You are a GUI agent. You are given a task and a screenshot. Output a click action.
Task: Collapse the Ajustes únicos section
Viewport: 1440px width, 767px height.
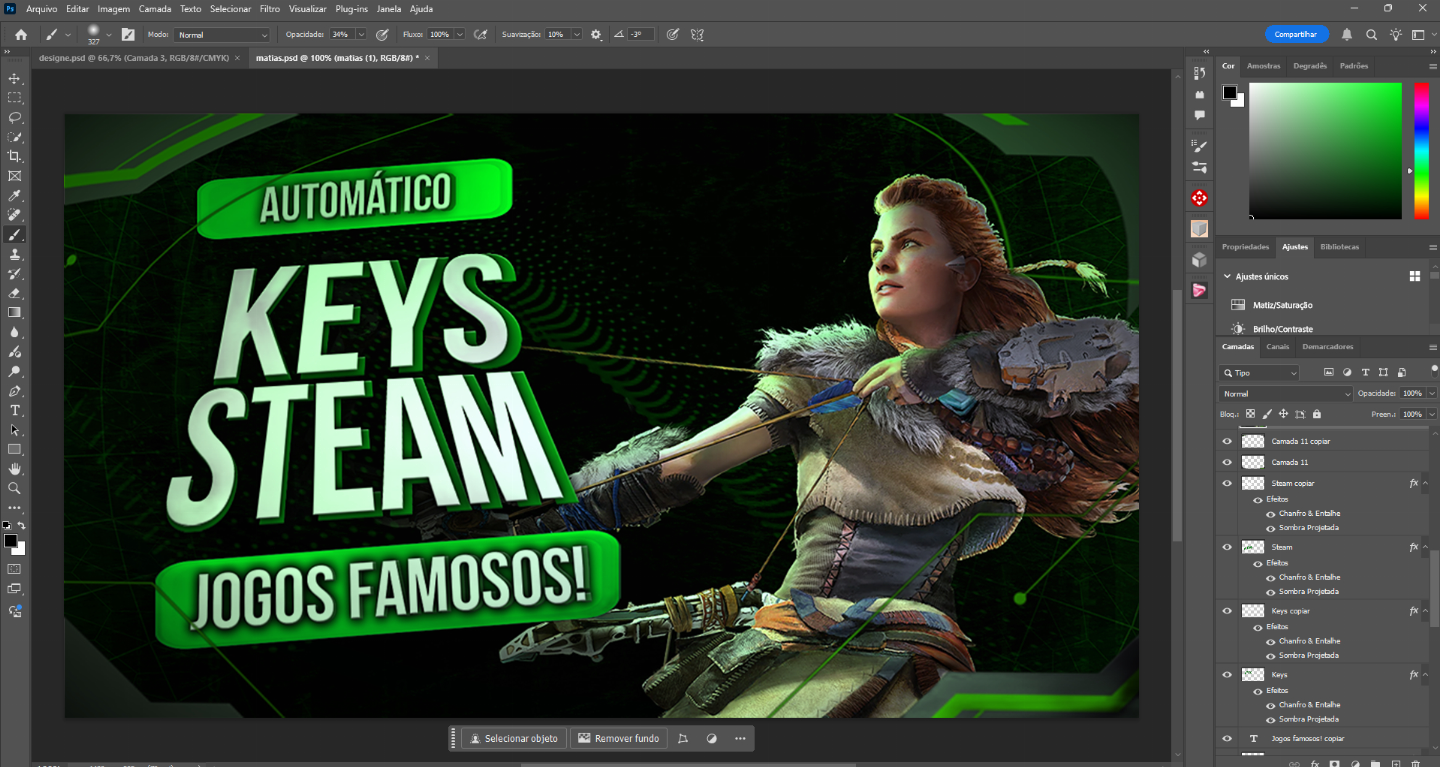(1227, 277)
